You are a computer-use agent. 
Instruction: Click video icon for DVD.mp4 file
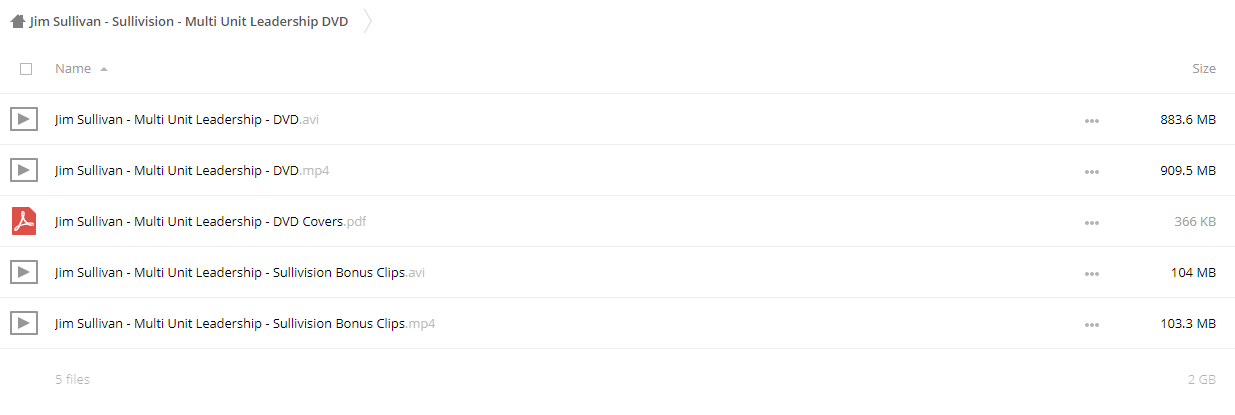[x=24, y=171]
